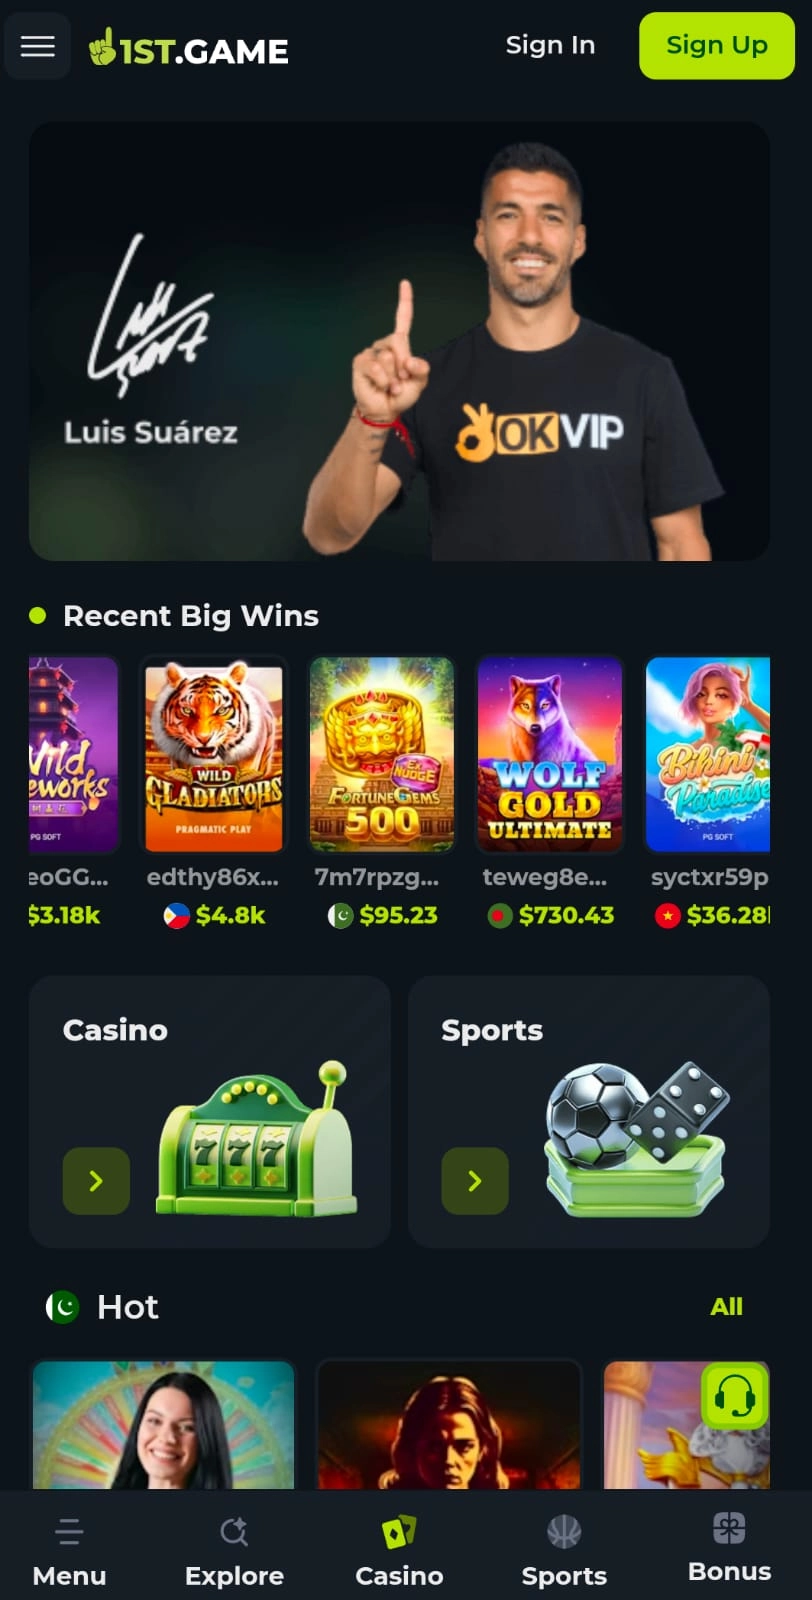Click the Luis Suárez OKVIP banner
Image resolution: width=812 pixels, height=1600 pixels.
point(399,341)
